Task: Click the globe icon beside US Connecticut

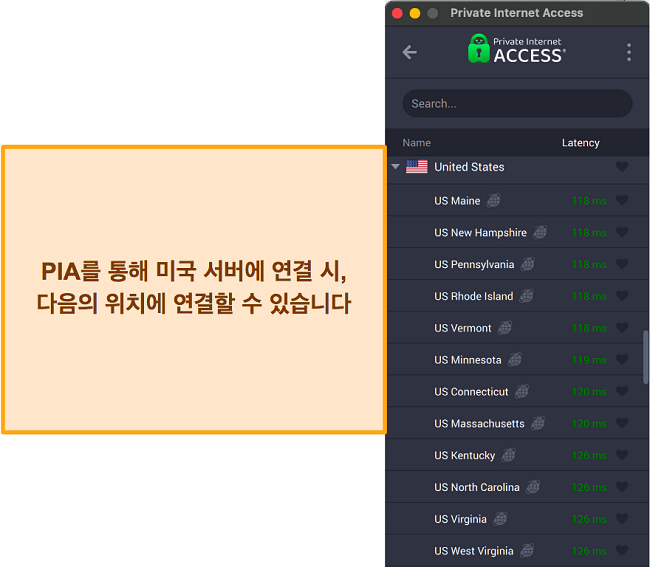Action: click(521, 391)
